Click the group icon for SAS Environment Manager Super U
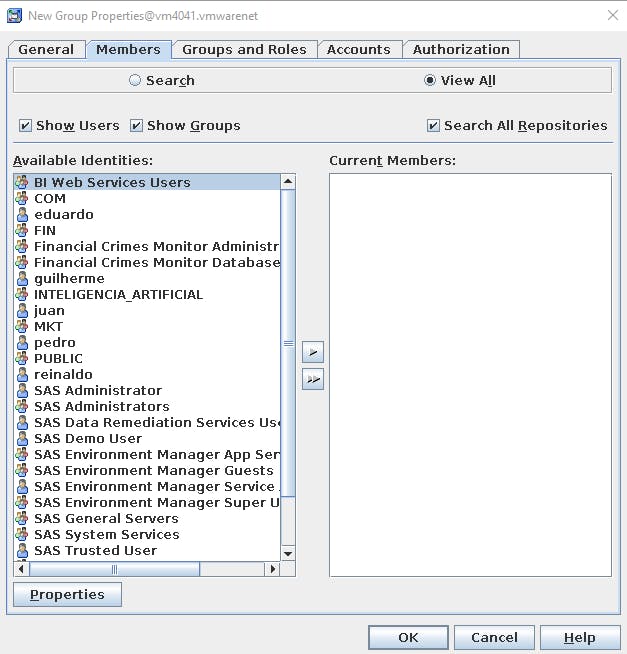This screenshot has height=654, width=627. tap(22, 502)
